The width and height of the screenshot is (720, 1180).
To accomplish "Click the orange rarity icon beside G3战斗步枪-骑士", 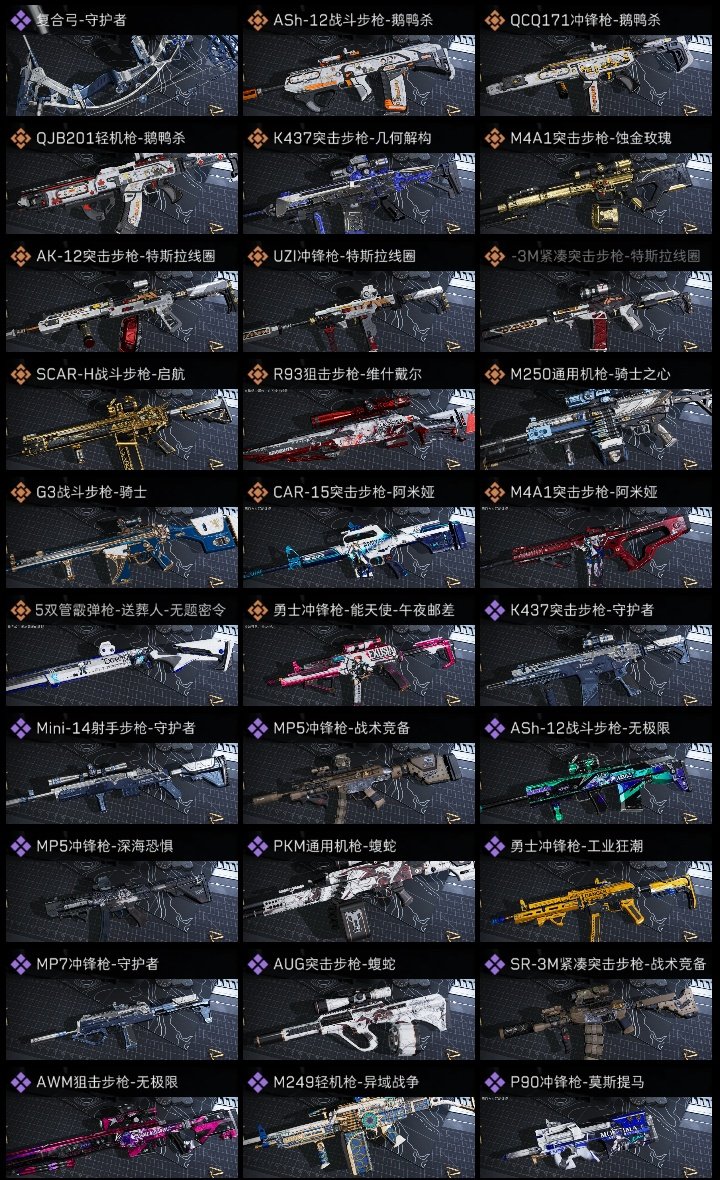I will pos(20,492).
